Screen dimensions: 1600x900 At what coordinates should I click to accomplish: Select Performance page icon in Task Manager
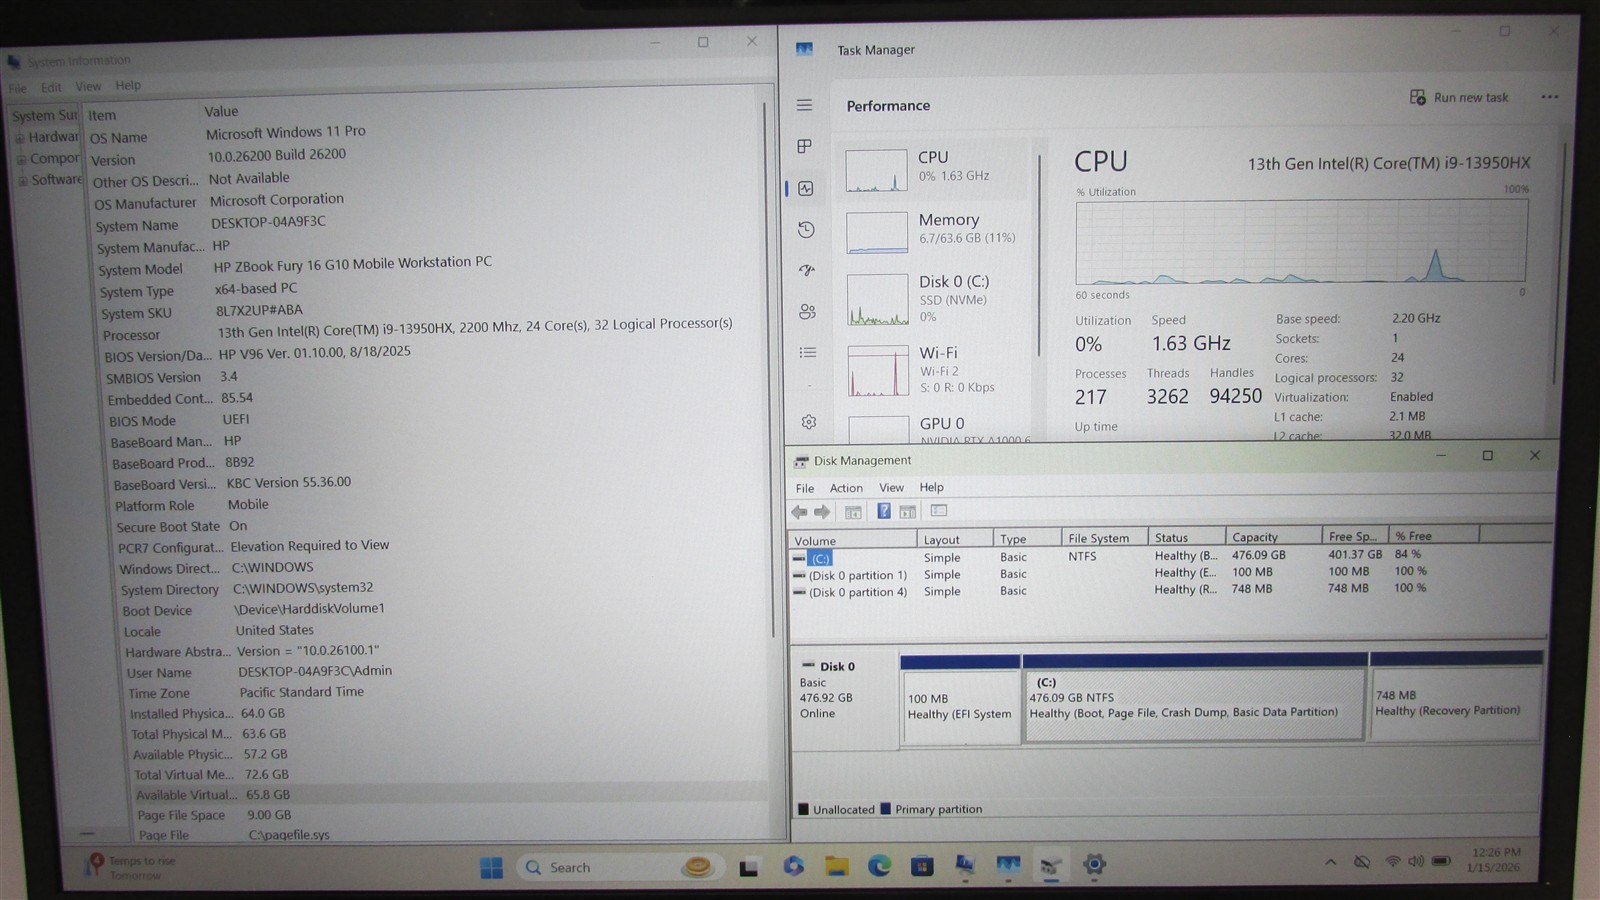[x=806, y=188]
